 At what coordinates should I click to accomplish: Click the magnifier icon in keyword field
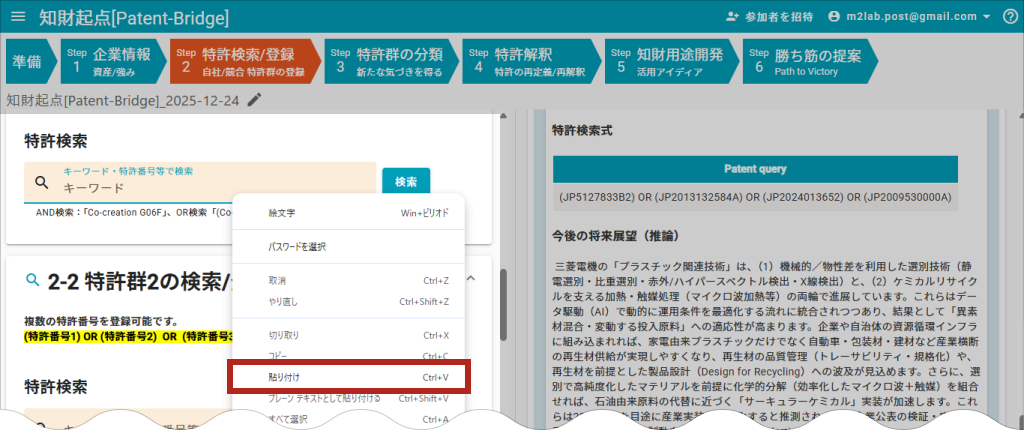[x=42, y=183]
